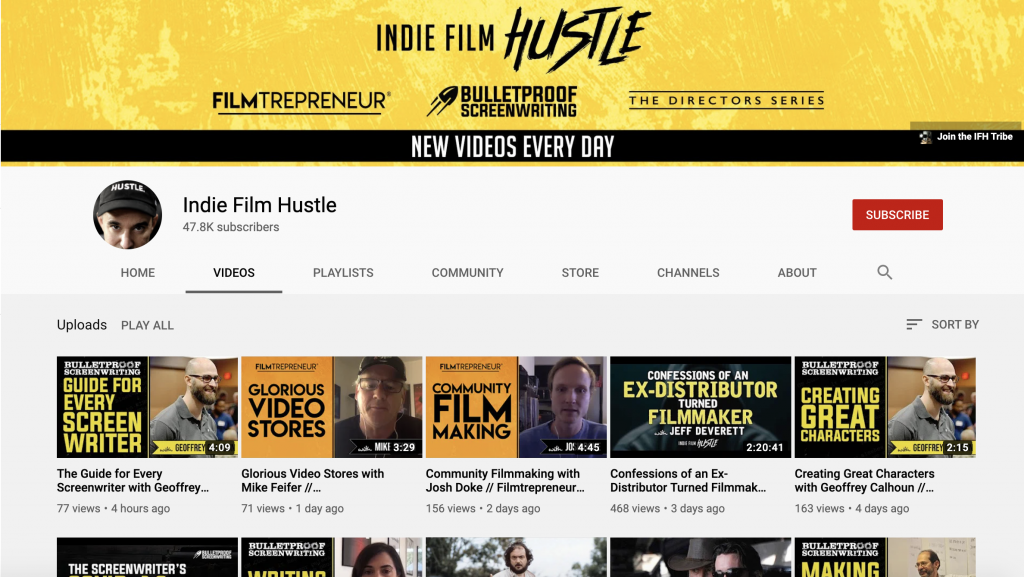Open the Creating Great Characters thumbnail
Image resolution: width=1024 pixels, height=577 pixels.
pyautogui.click(x=885, y=407)
